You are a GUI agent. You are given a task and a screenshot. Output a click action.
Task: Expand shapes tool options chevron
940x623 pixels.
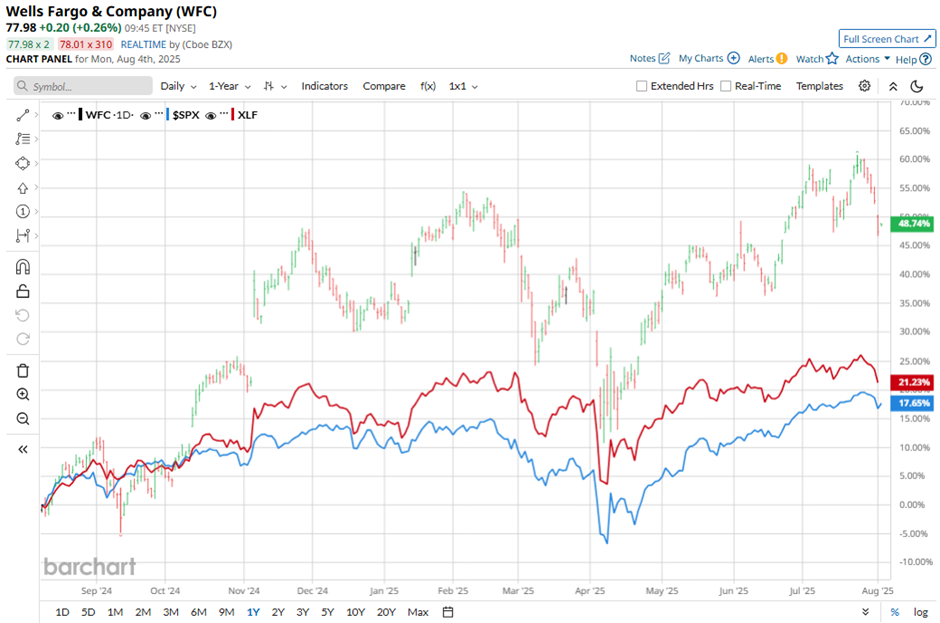[x=37, y=163]
